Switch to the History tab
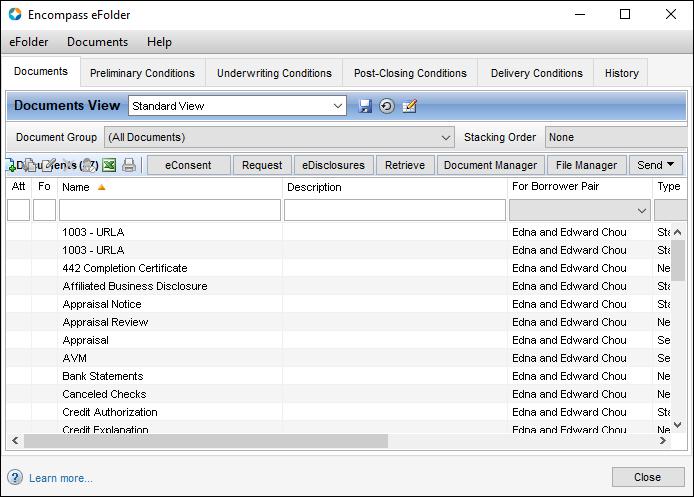The width and height of the screenshot is (694, 497). tap(621, 73)
